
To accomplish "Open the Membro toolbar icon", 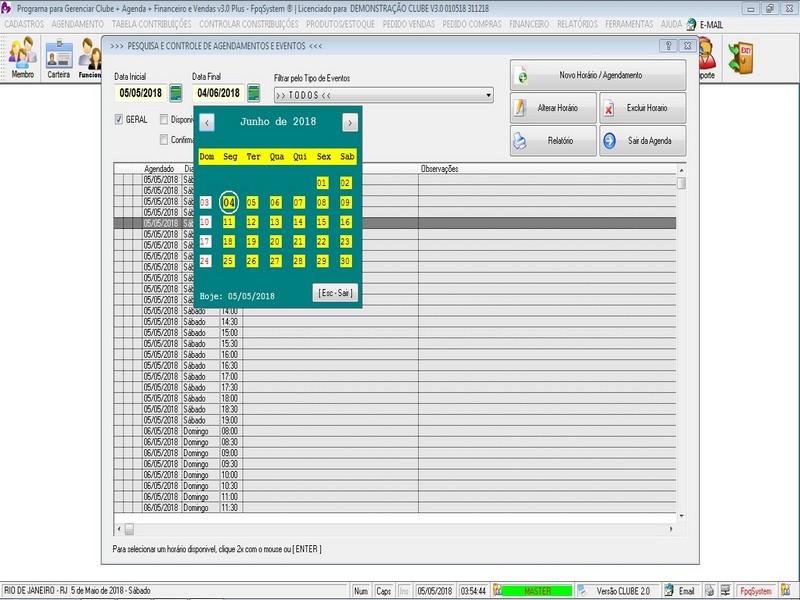I will (x=22, y=58).
